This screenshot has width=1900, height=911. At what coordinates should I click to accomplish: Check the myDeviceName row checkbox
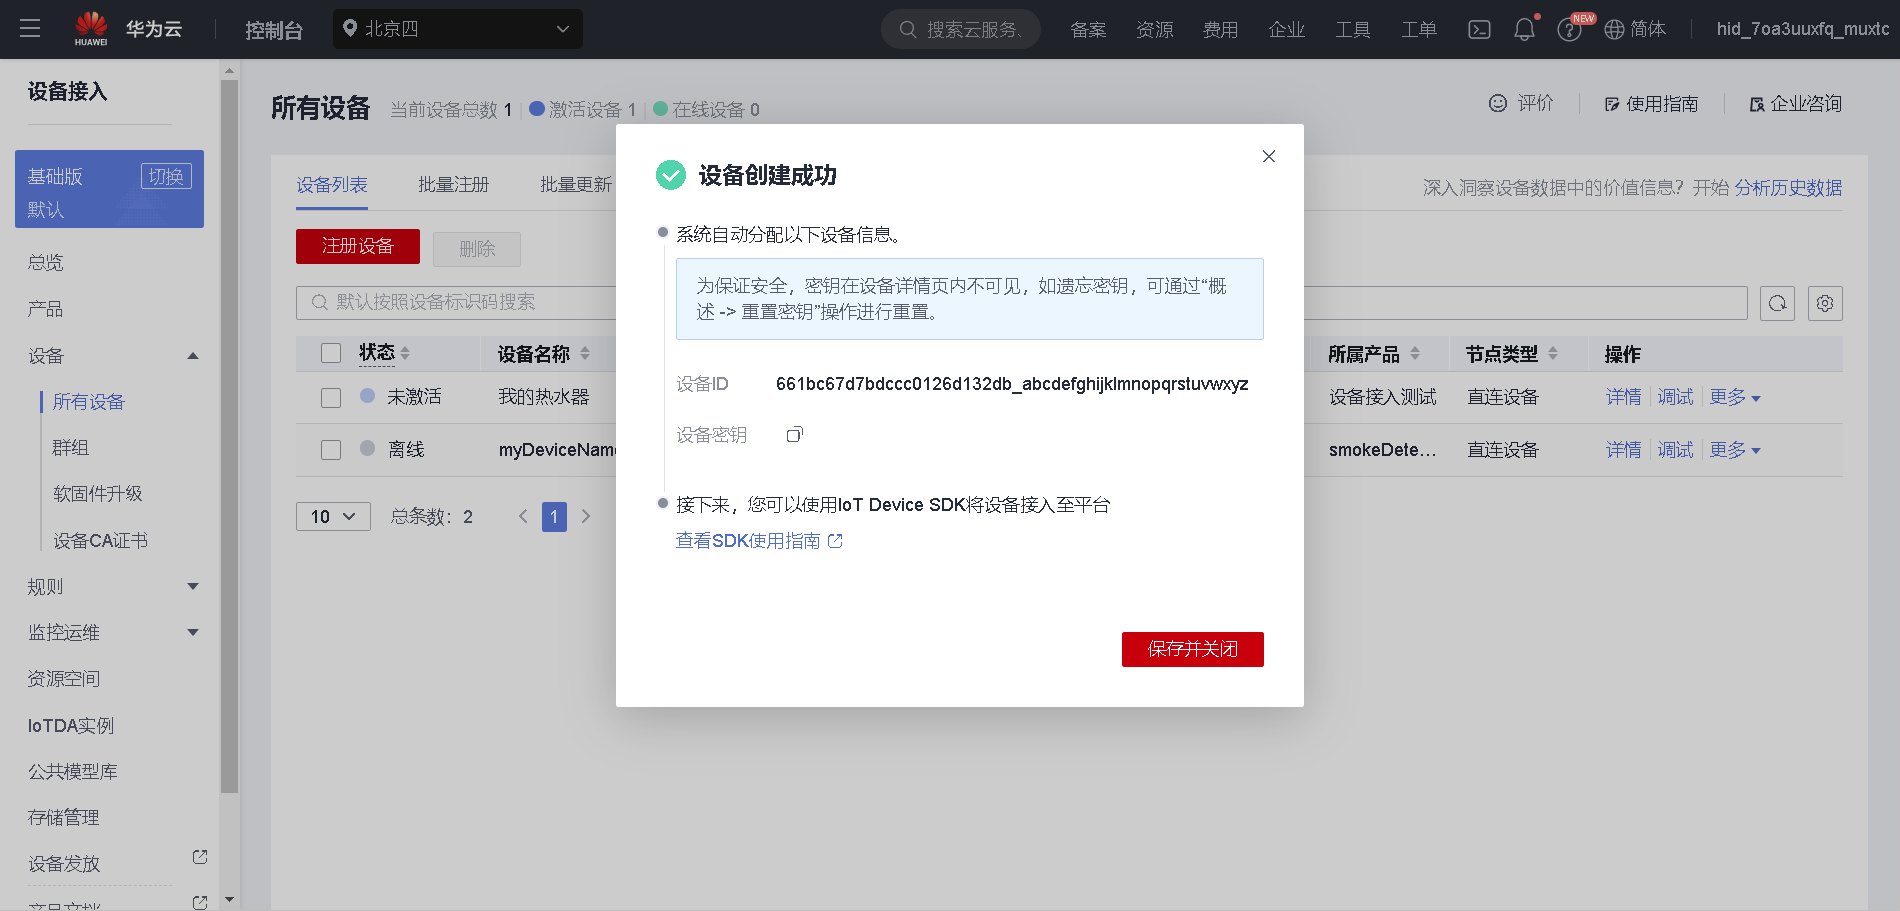[331, 450]
